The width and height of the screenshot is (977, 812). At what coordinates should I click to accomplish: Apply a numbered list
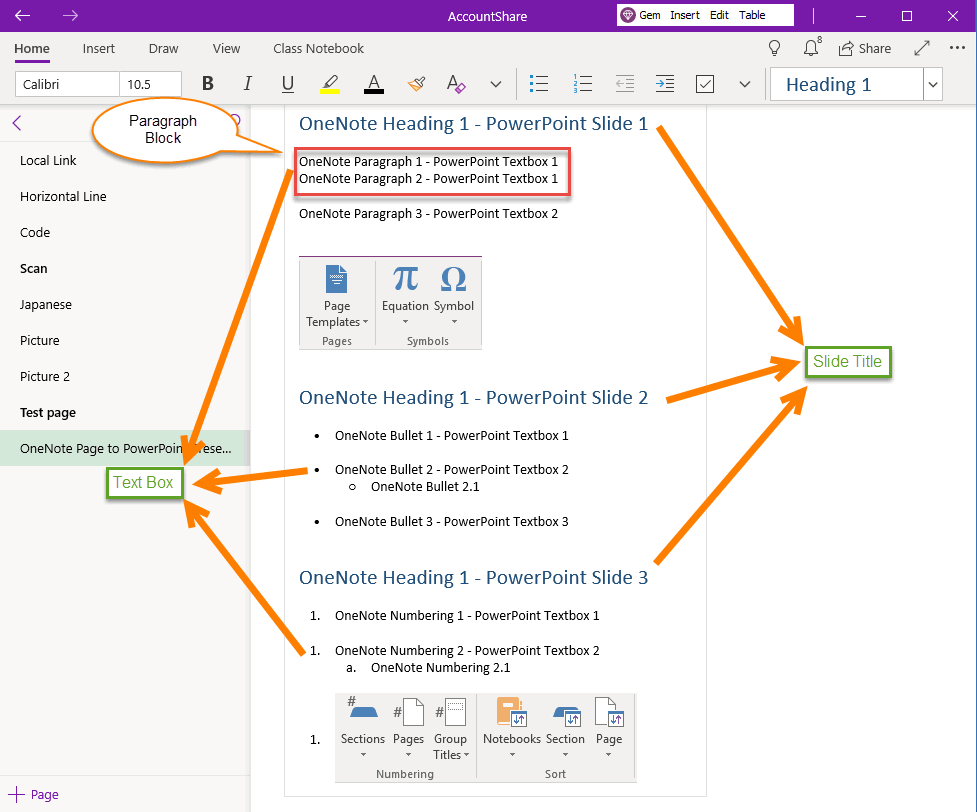(x=583, y=84)
